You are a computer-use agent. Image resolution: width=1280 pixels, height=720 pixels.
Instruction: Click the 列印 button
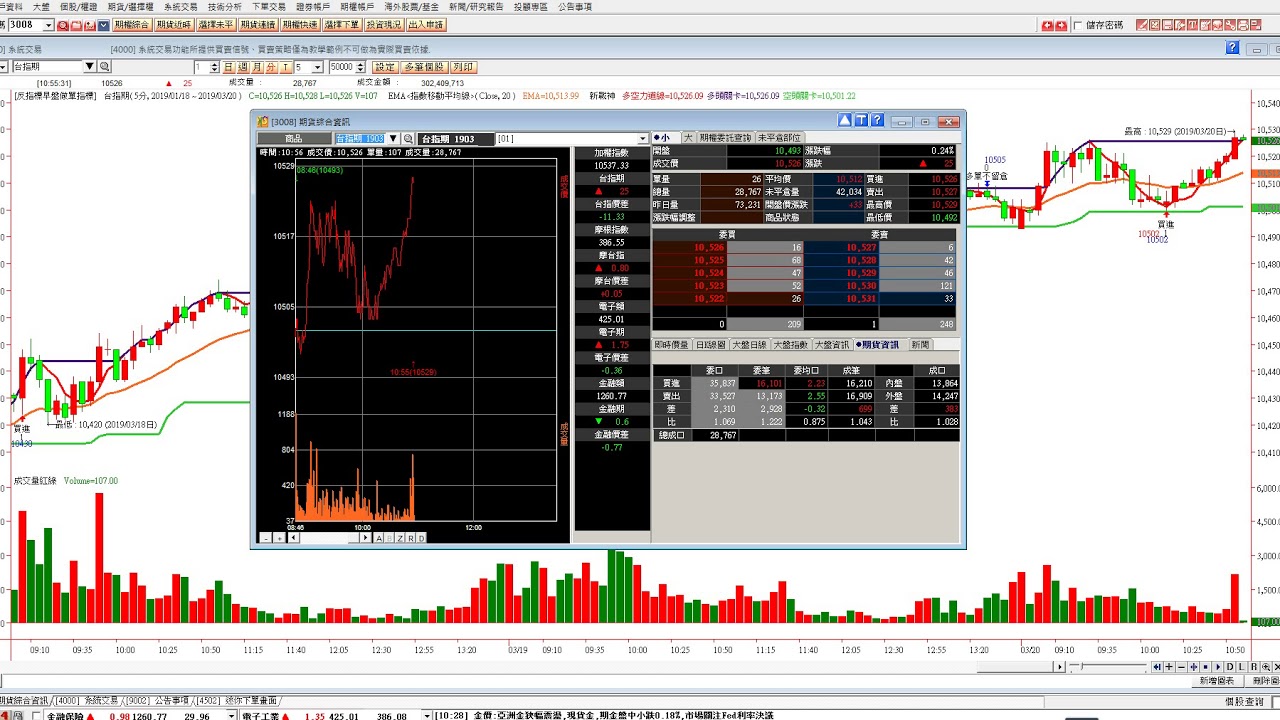(463, 67)
